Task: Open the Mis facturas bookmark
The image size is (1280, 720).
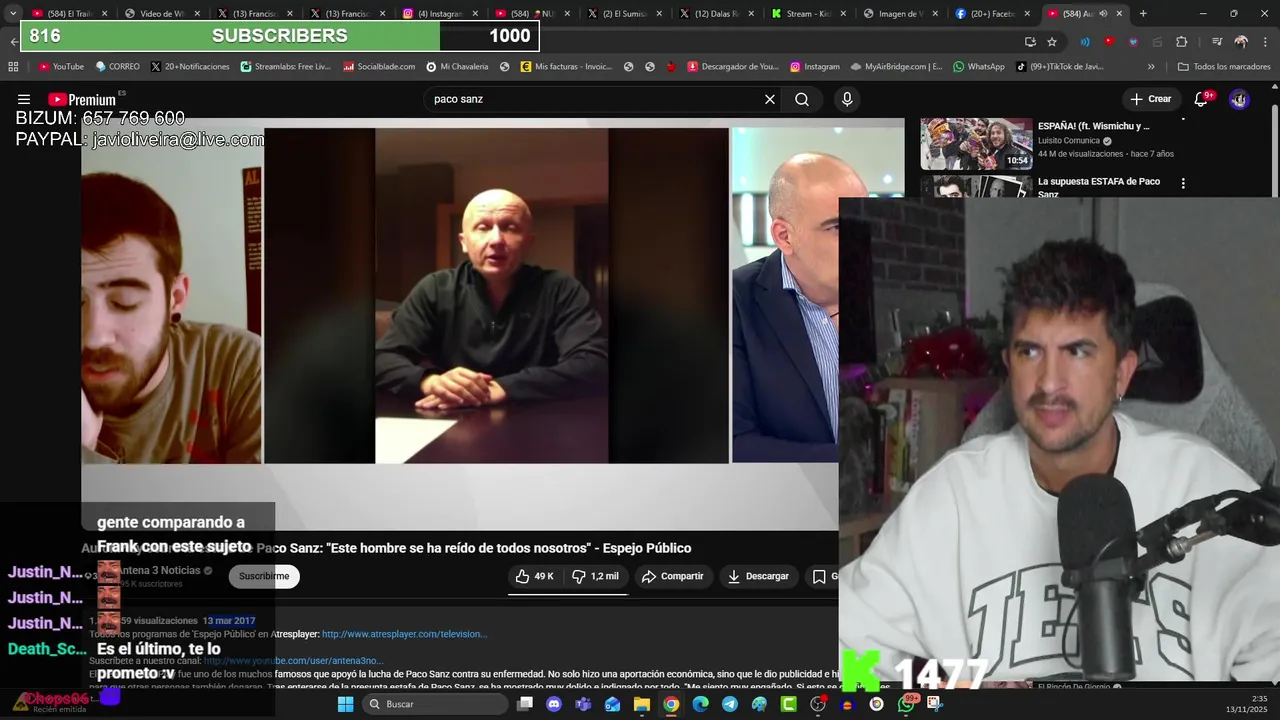Action: tap(565, 67)
